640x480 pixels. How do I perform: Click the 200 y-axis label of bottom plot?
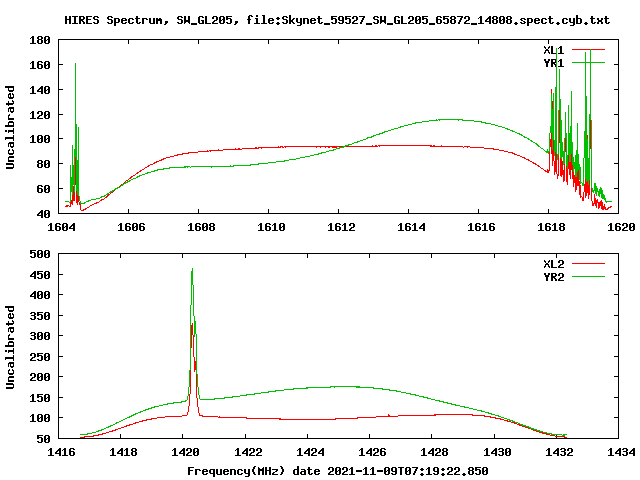[x=40, y=377]
